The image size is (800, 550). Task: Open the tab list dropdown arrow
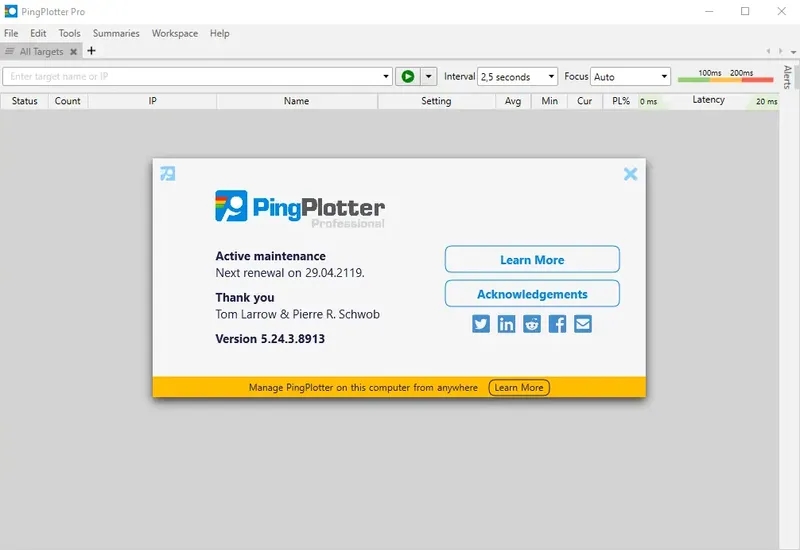793,52
